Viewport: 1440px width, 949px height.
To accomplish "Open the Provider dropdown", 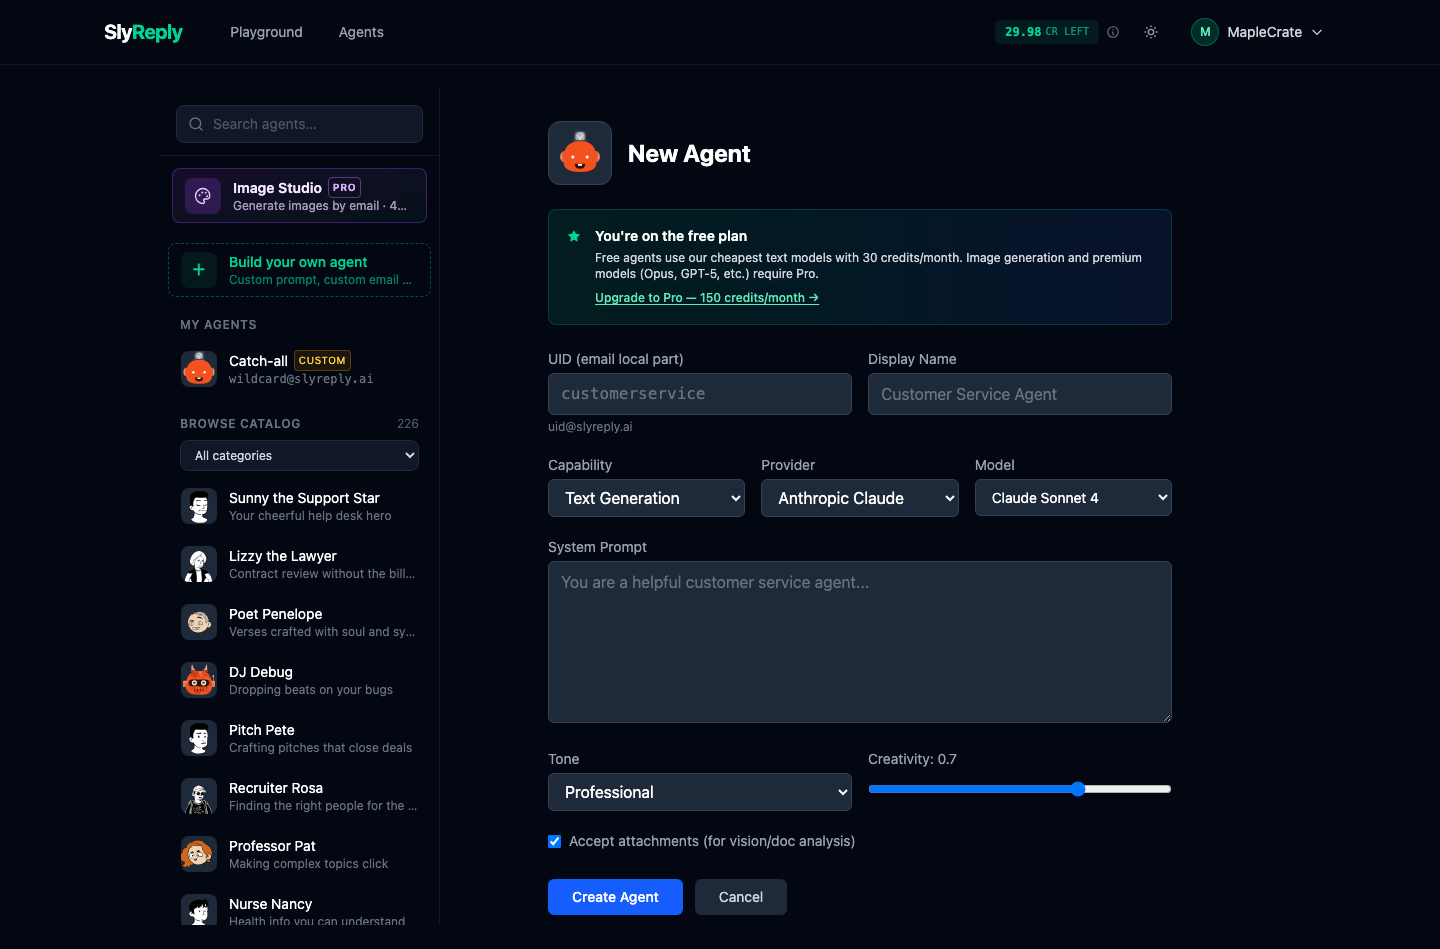I will (860, 498).
